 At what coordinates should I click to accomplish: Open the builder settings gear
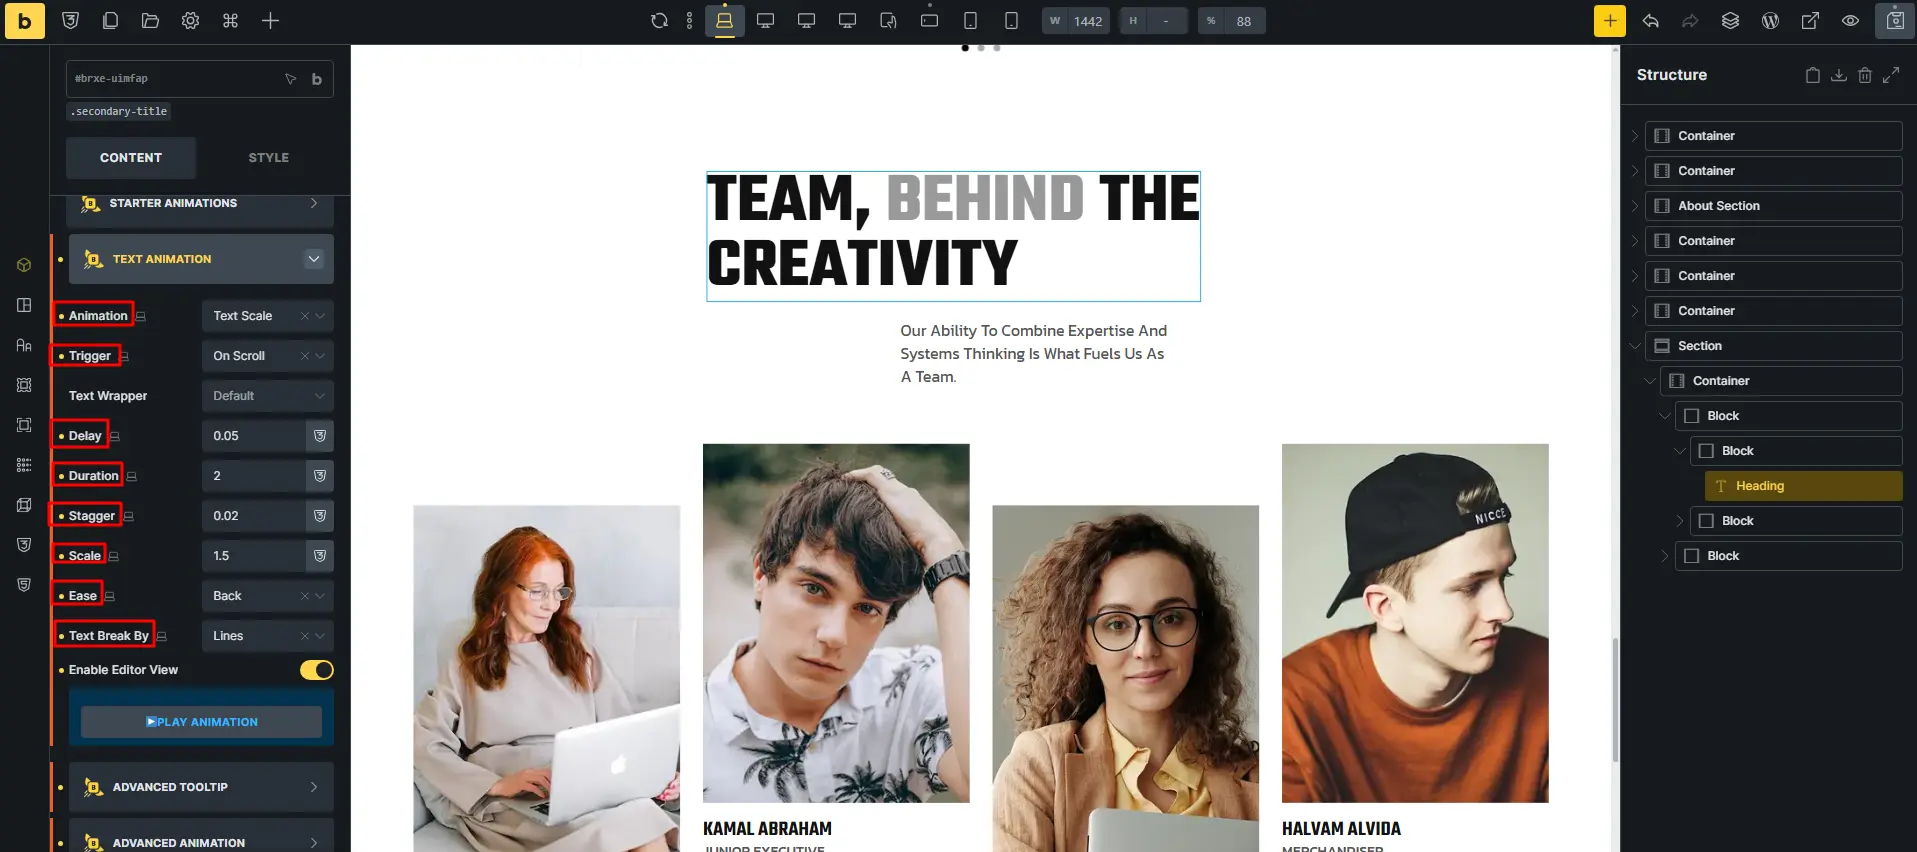190,21
